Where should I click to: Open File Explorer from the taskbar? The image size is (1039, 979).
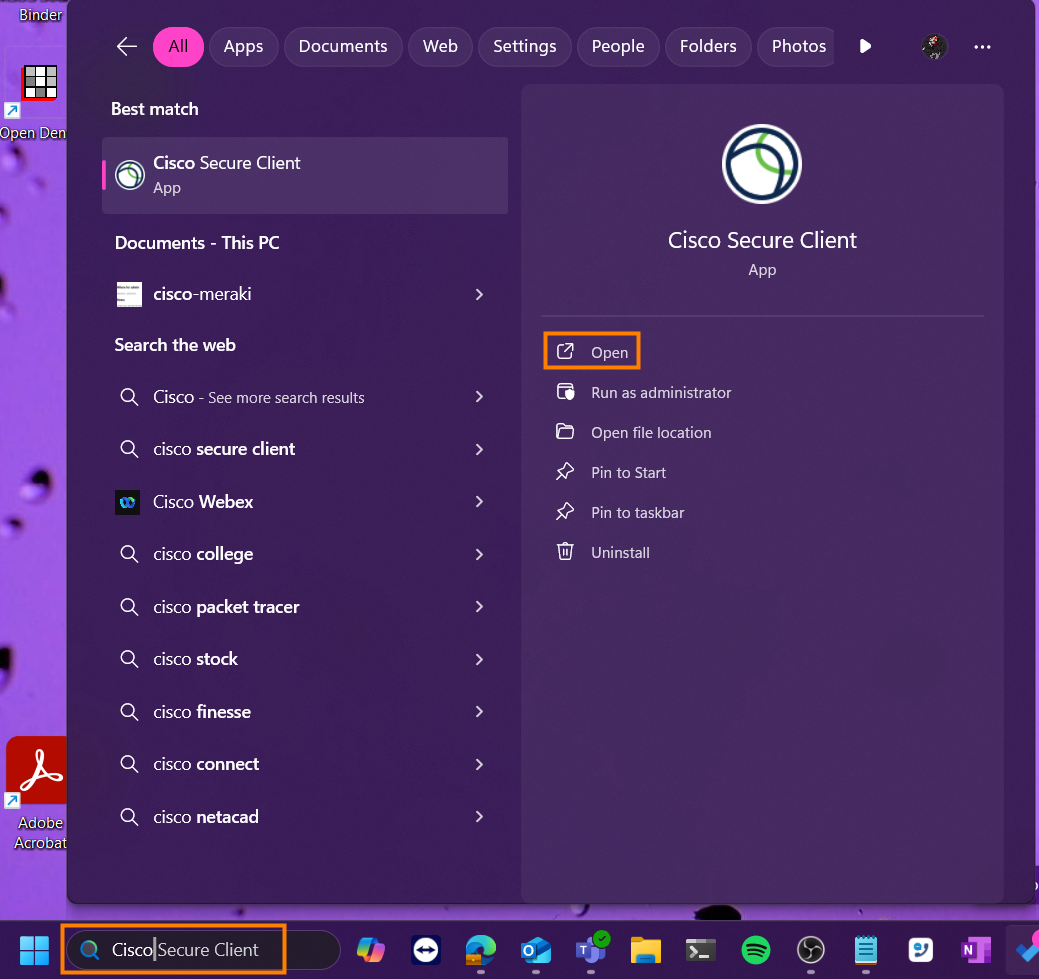click(645, 950)
